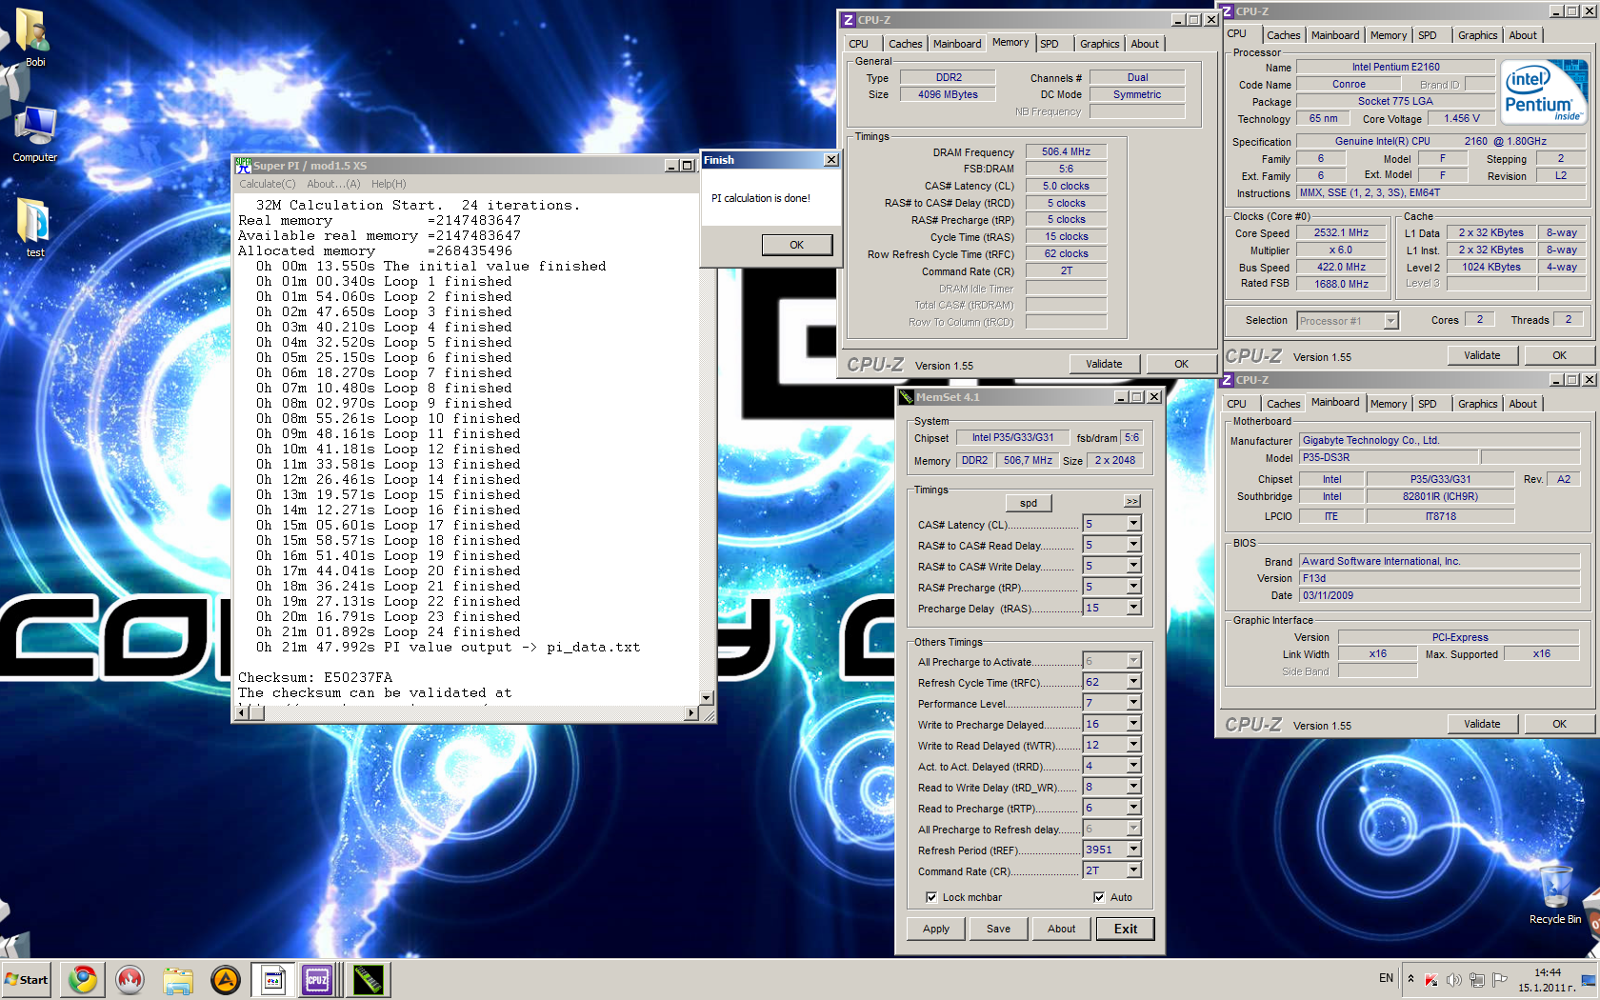Open the RAS# Precharge (tRP) dropdown in MemSet

point(1134,587)
